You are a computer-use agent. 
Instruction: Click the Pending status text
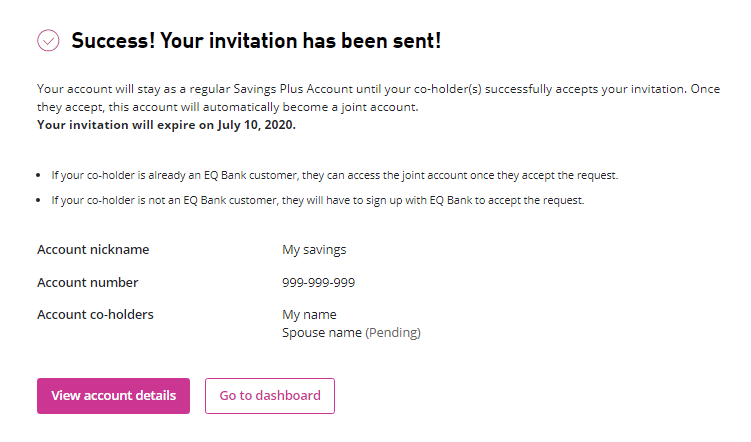pyautogui.click(x=392, y=332)
